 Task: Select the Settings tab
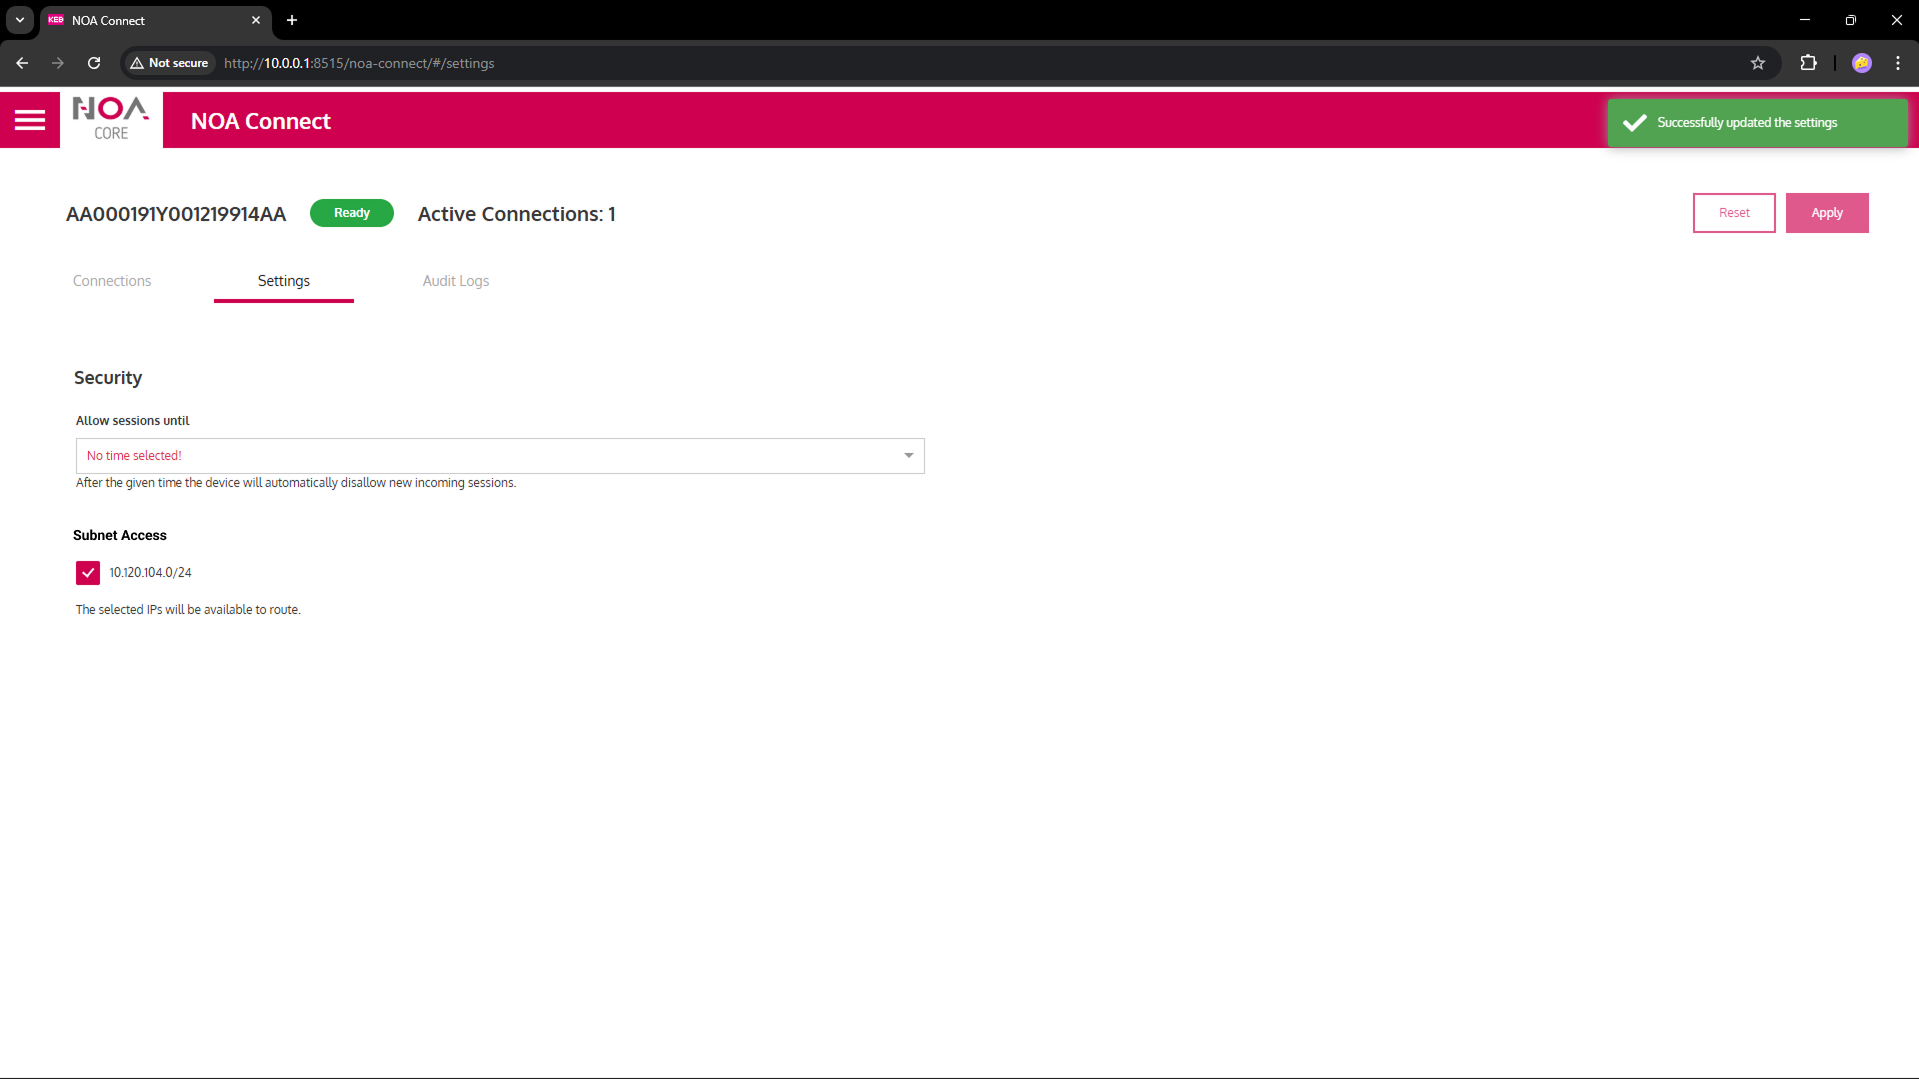point(284,281)
